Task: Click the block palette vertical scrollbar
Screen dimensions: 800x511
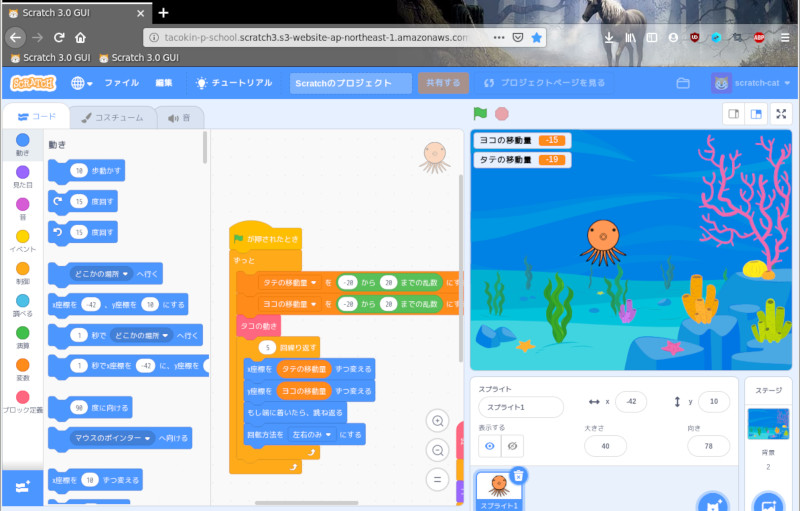Action: pyautogui.click(x=205, y=147)
